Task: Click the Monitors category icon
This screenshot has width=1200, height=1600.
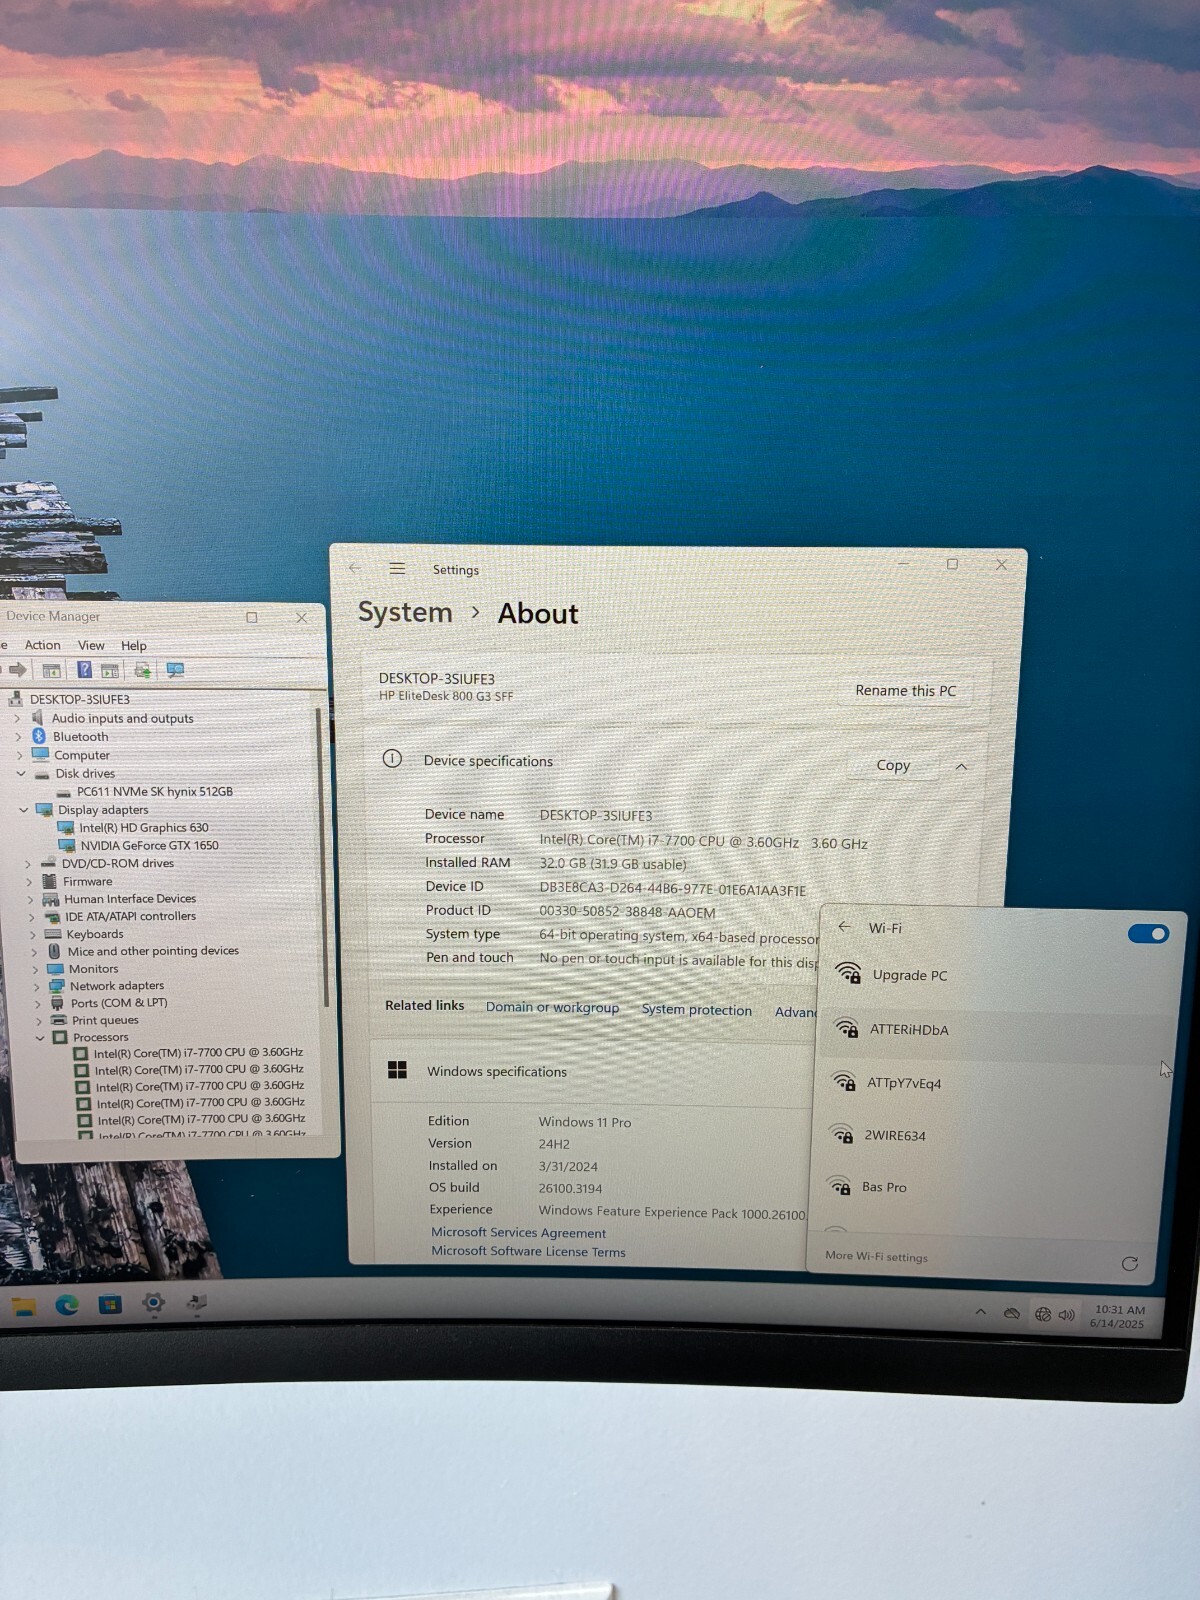Action: click(x=56, y=969)
